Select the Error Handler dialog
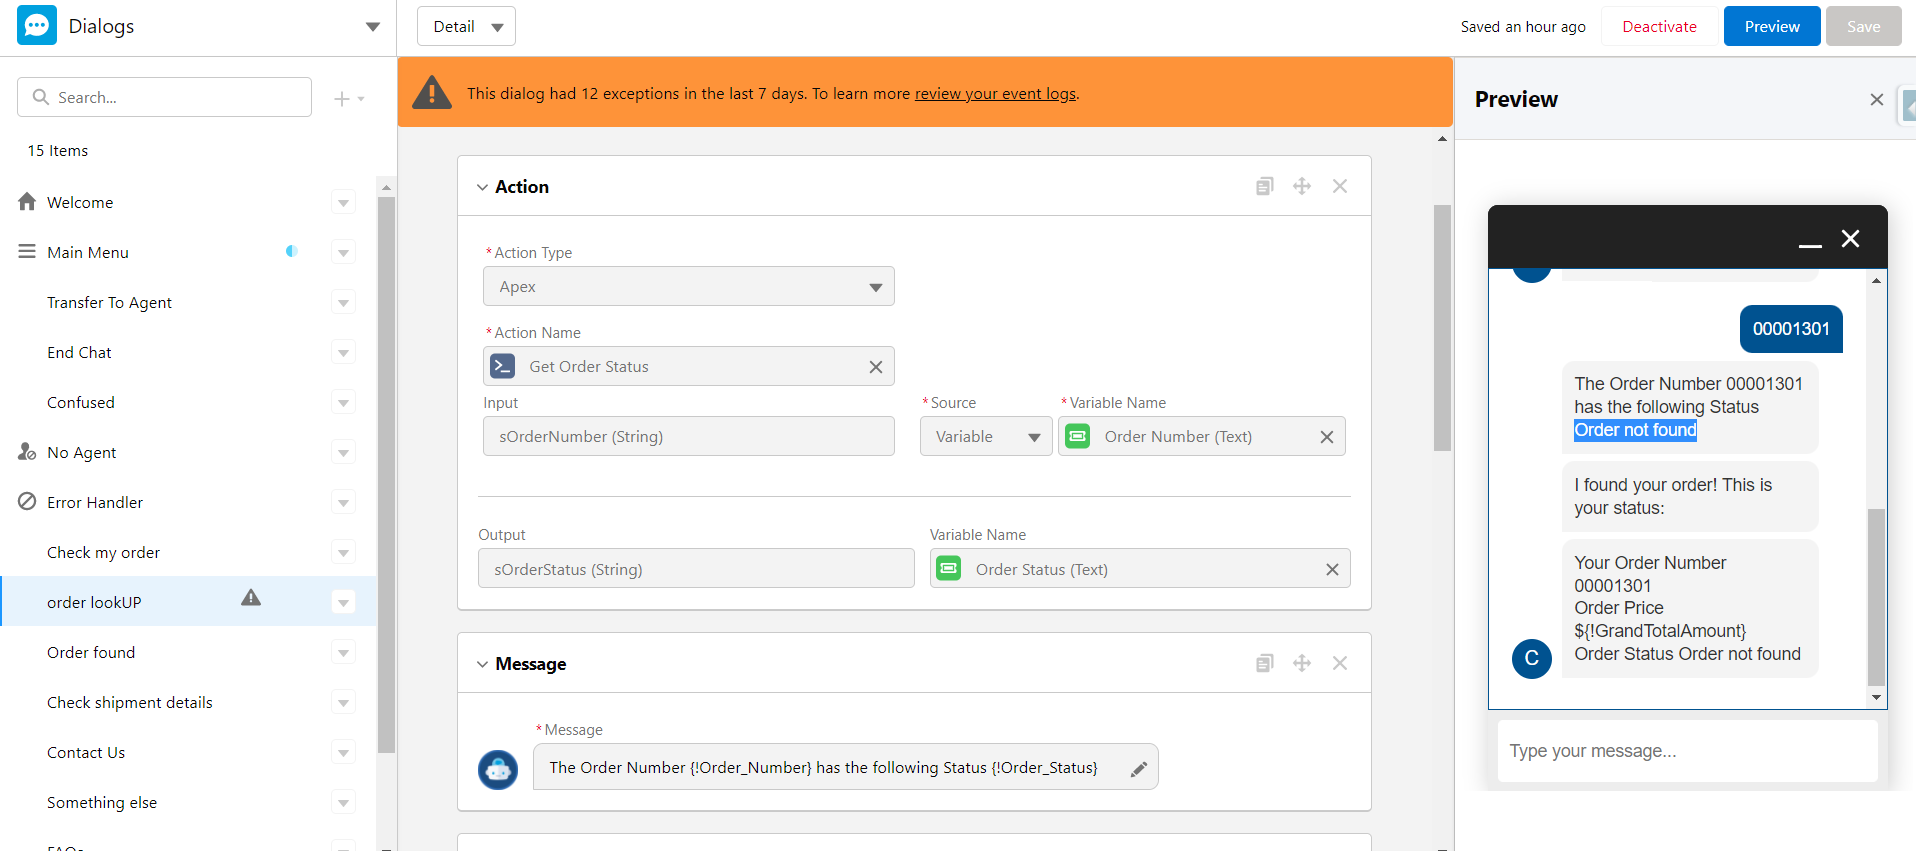The height and width of the screenshot is (862, 1916). pos(95,502)
